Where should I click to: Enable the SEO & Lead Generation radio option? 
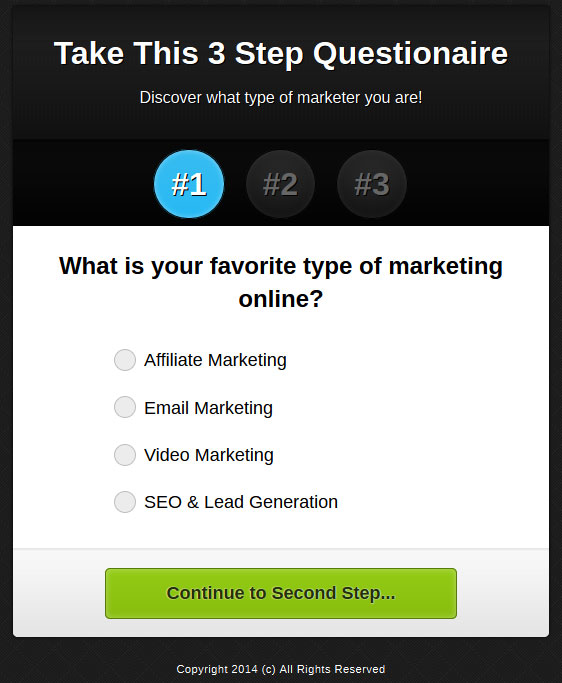tap(125, 502)
